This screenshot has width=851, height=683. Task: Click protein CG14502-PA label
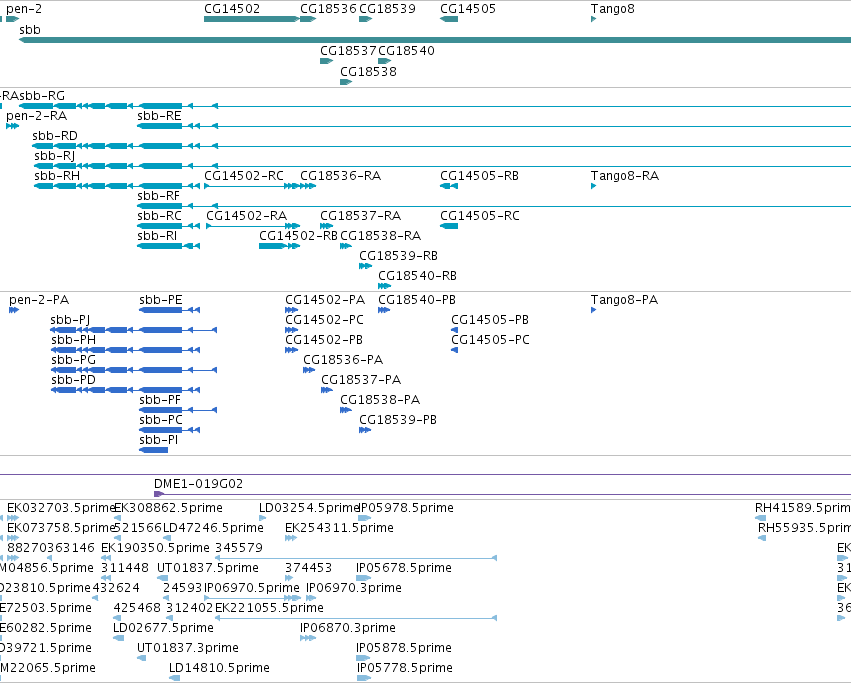(x=325, y=300)
